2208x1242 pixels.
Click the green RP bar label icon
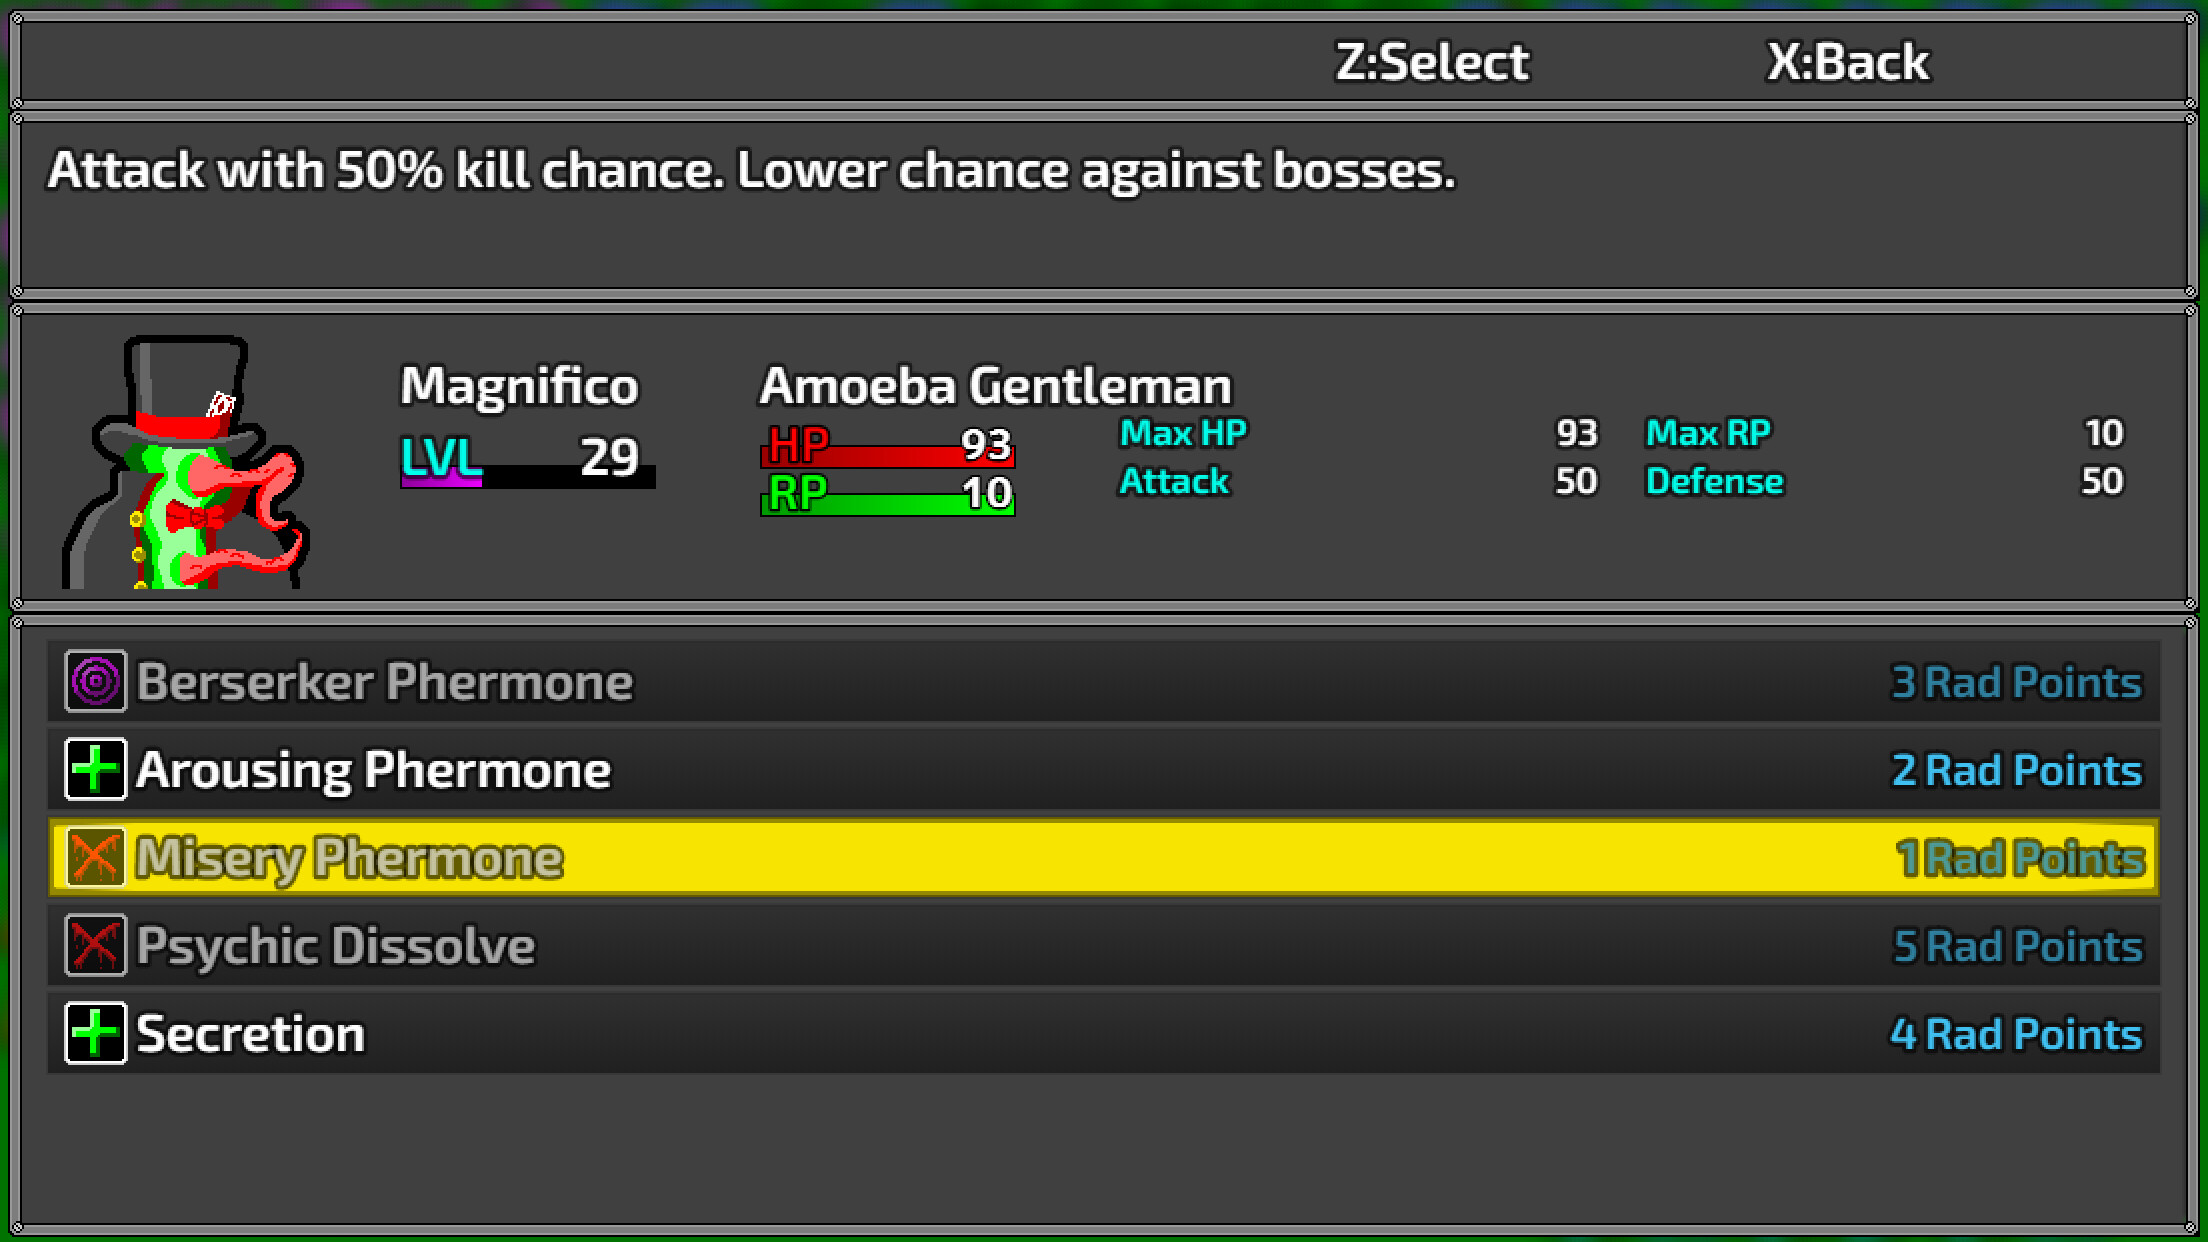[x=795, y=493]
